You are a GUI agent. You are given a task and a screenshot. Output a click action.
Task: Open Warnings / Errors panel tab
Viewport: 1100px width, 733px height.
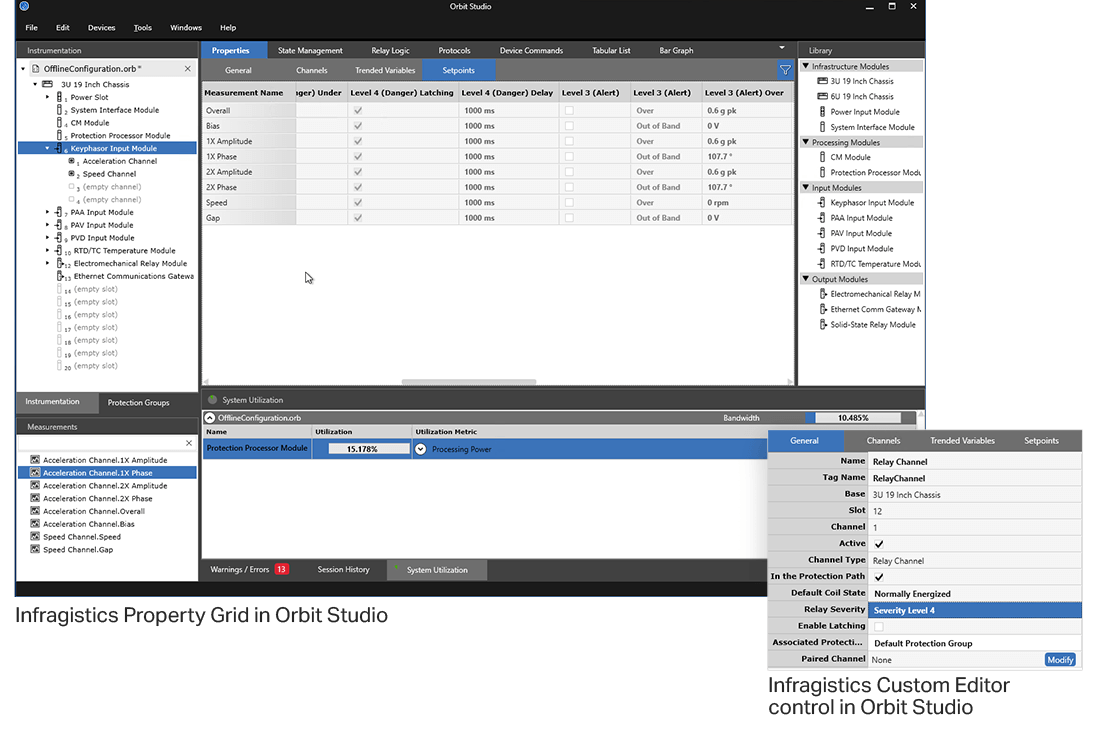[x=249, y=570]
